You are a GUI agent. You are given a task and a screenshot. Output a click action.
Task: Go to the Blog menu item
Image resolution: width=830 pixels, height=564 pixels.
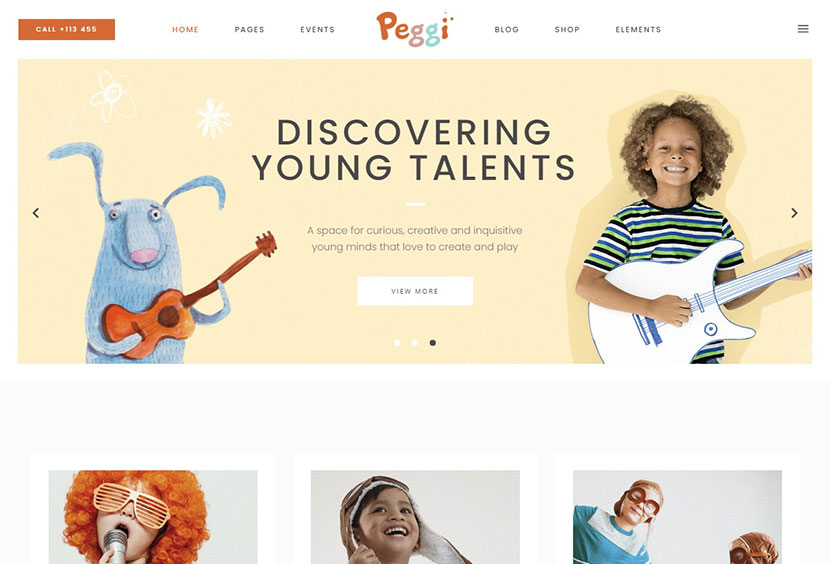click(x=507, y=30)
